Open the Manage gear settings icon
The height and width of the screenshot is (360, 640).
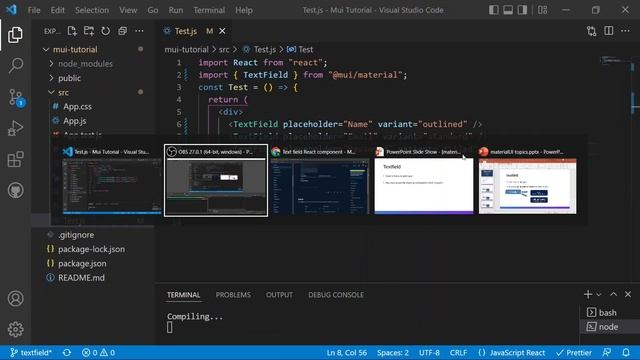16,329
